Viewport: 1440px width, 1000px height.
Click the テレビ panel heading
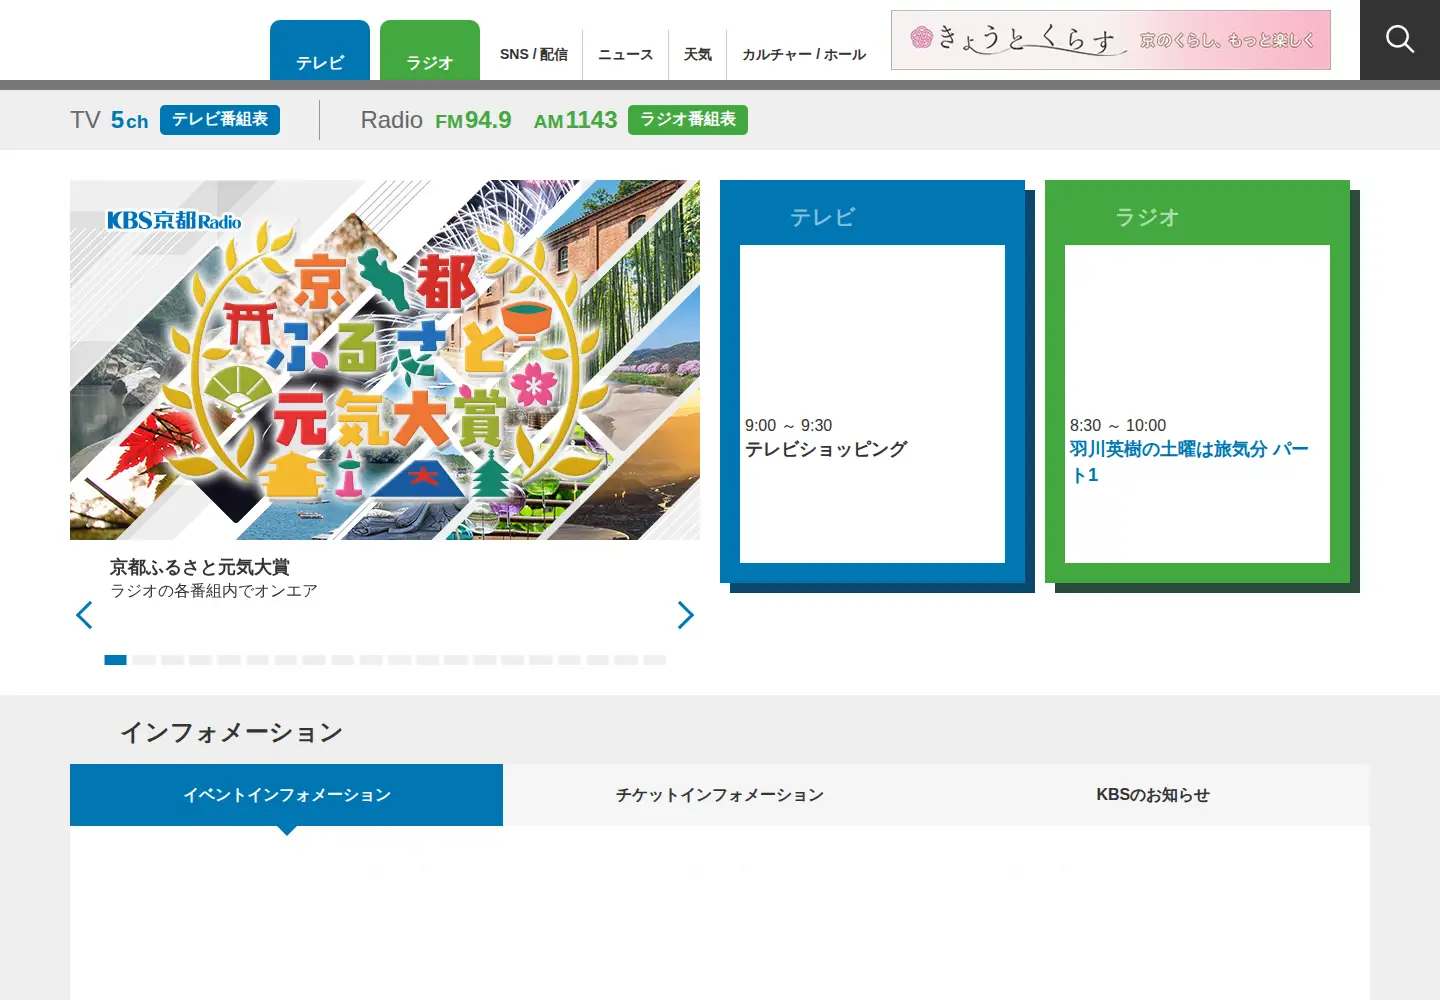tap(822, 217)
